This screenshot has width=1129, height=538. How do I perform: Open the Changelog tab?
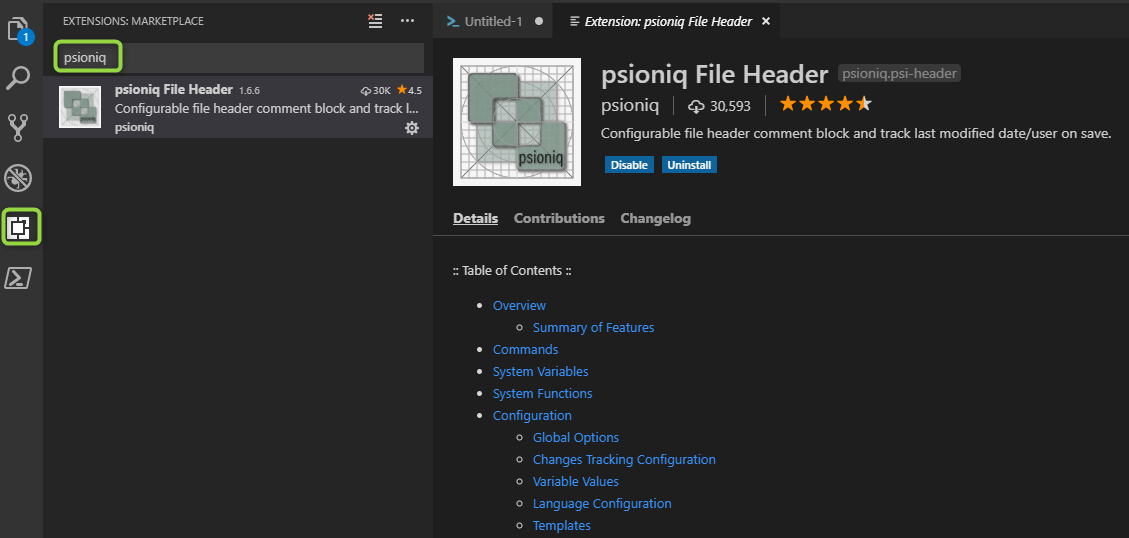point(655,218)
